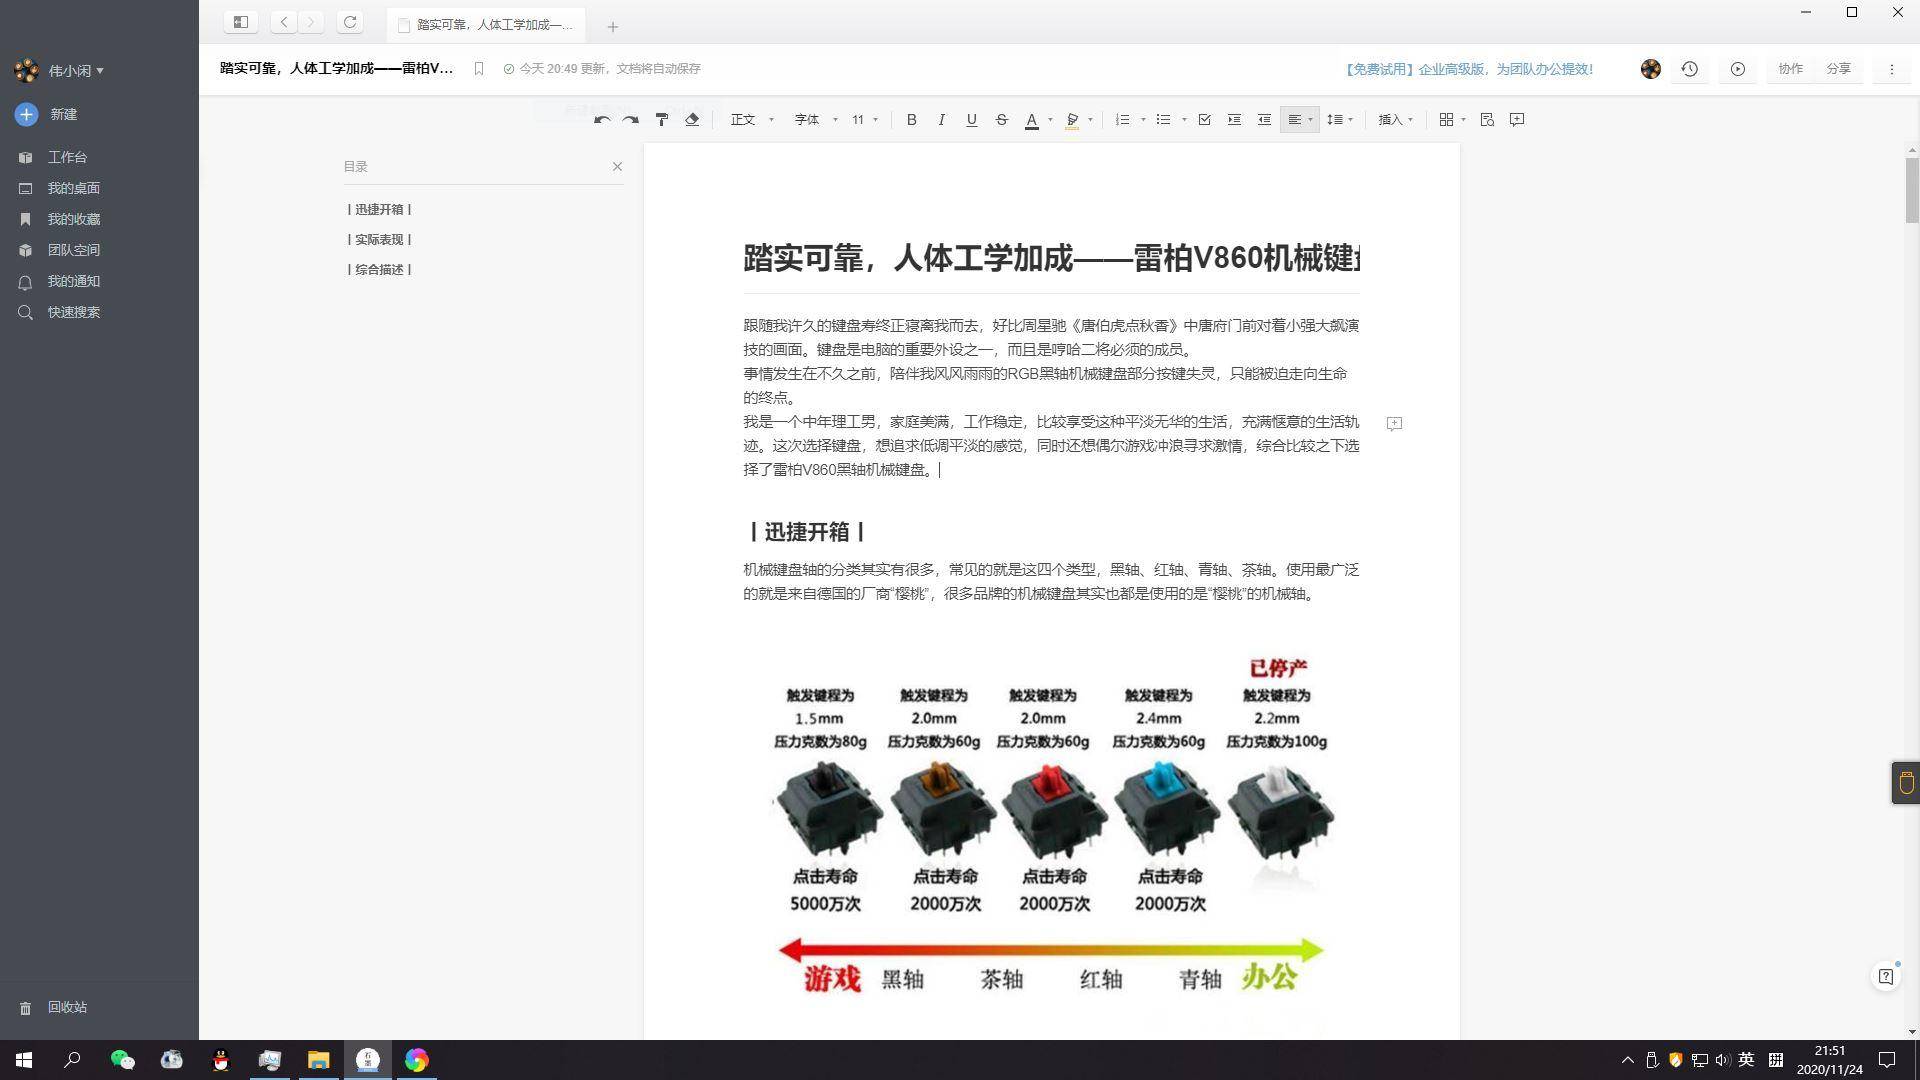The height and width of the screenshot is (1080, 1920).
Task: Open numbered list style dropdown arrow
Action: coord(1143,120)
